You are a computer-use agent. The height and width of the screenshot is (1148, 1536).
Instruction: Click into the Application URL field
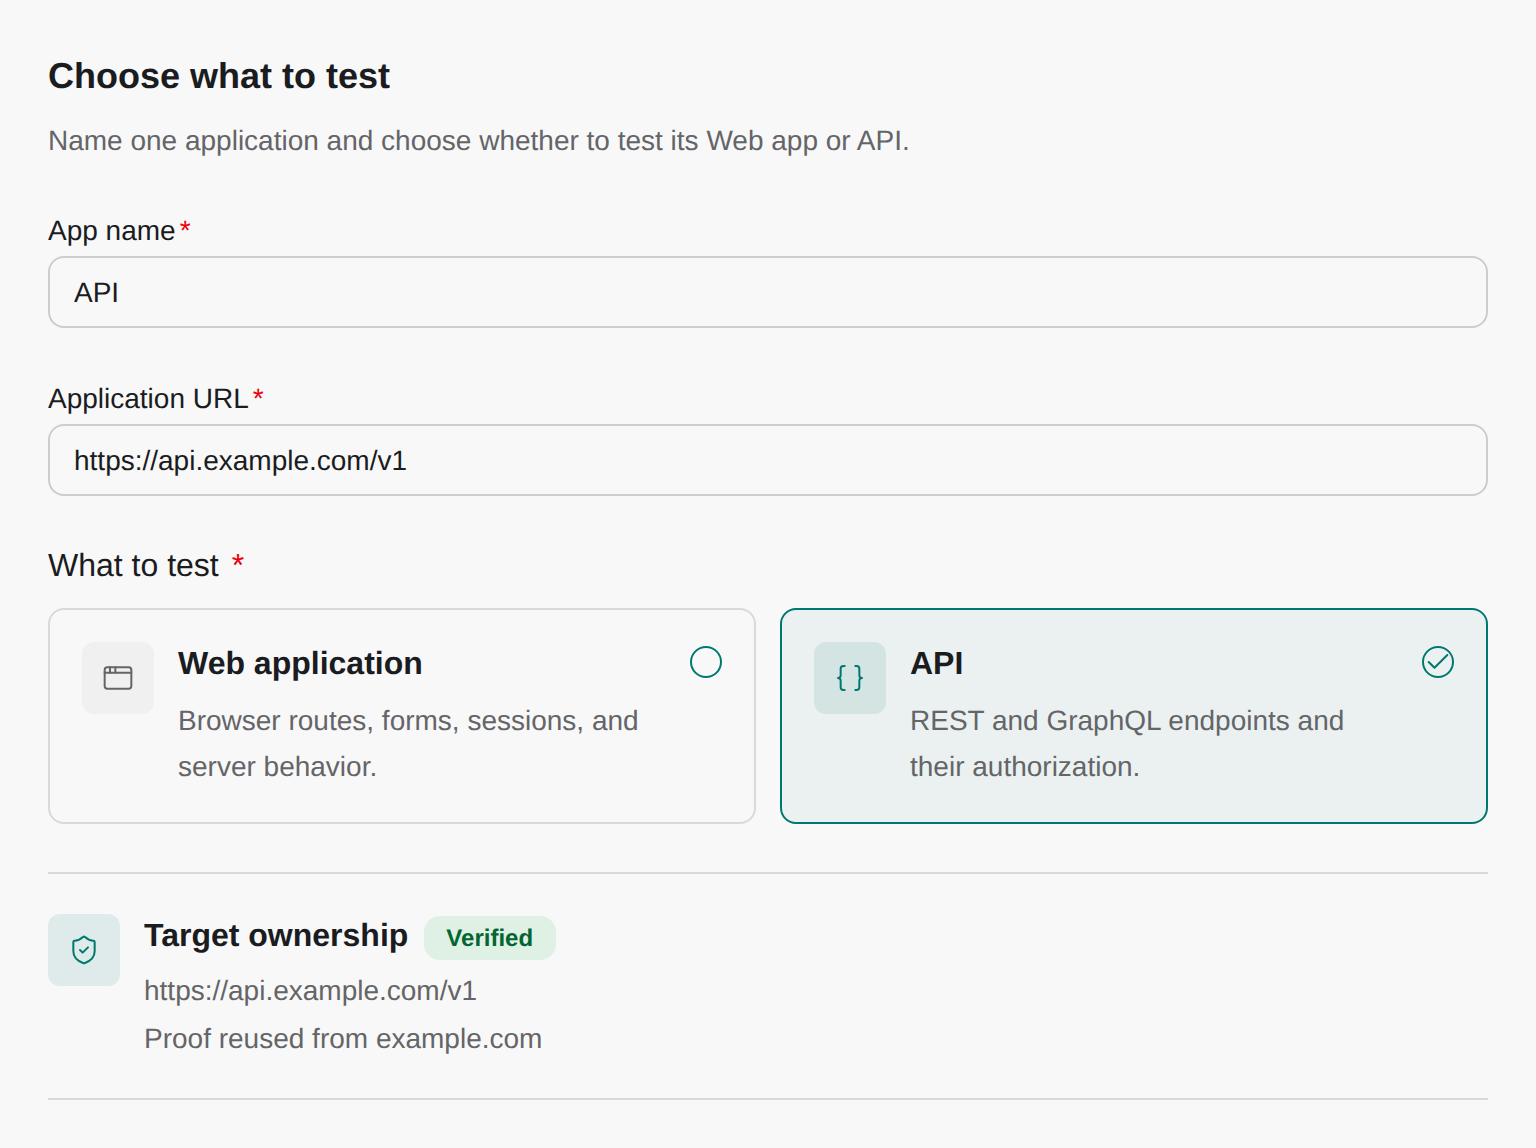tap(768, 460)
